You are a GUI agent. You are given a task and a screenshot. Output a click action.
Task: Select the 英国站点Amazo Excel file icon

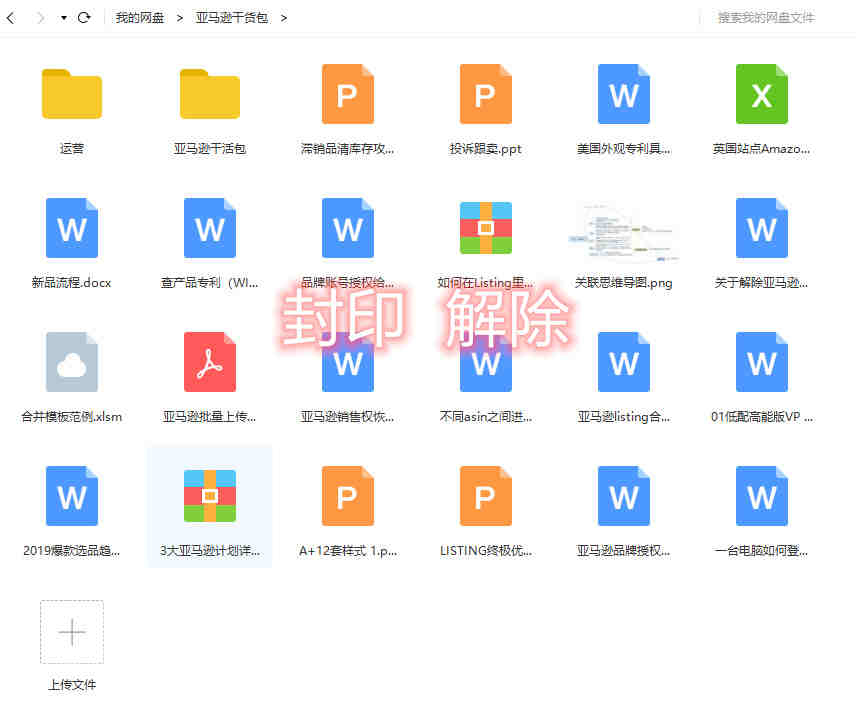(x=762, y=94)
